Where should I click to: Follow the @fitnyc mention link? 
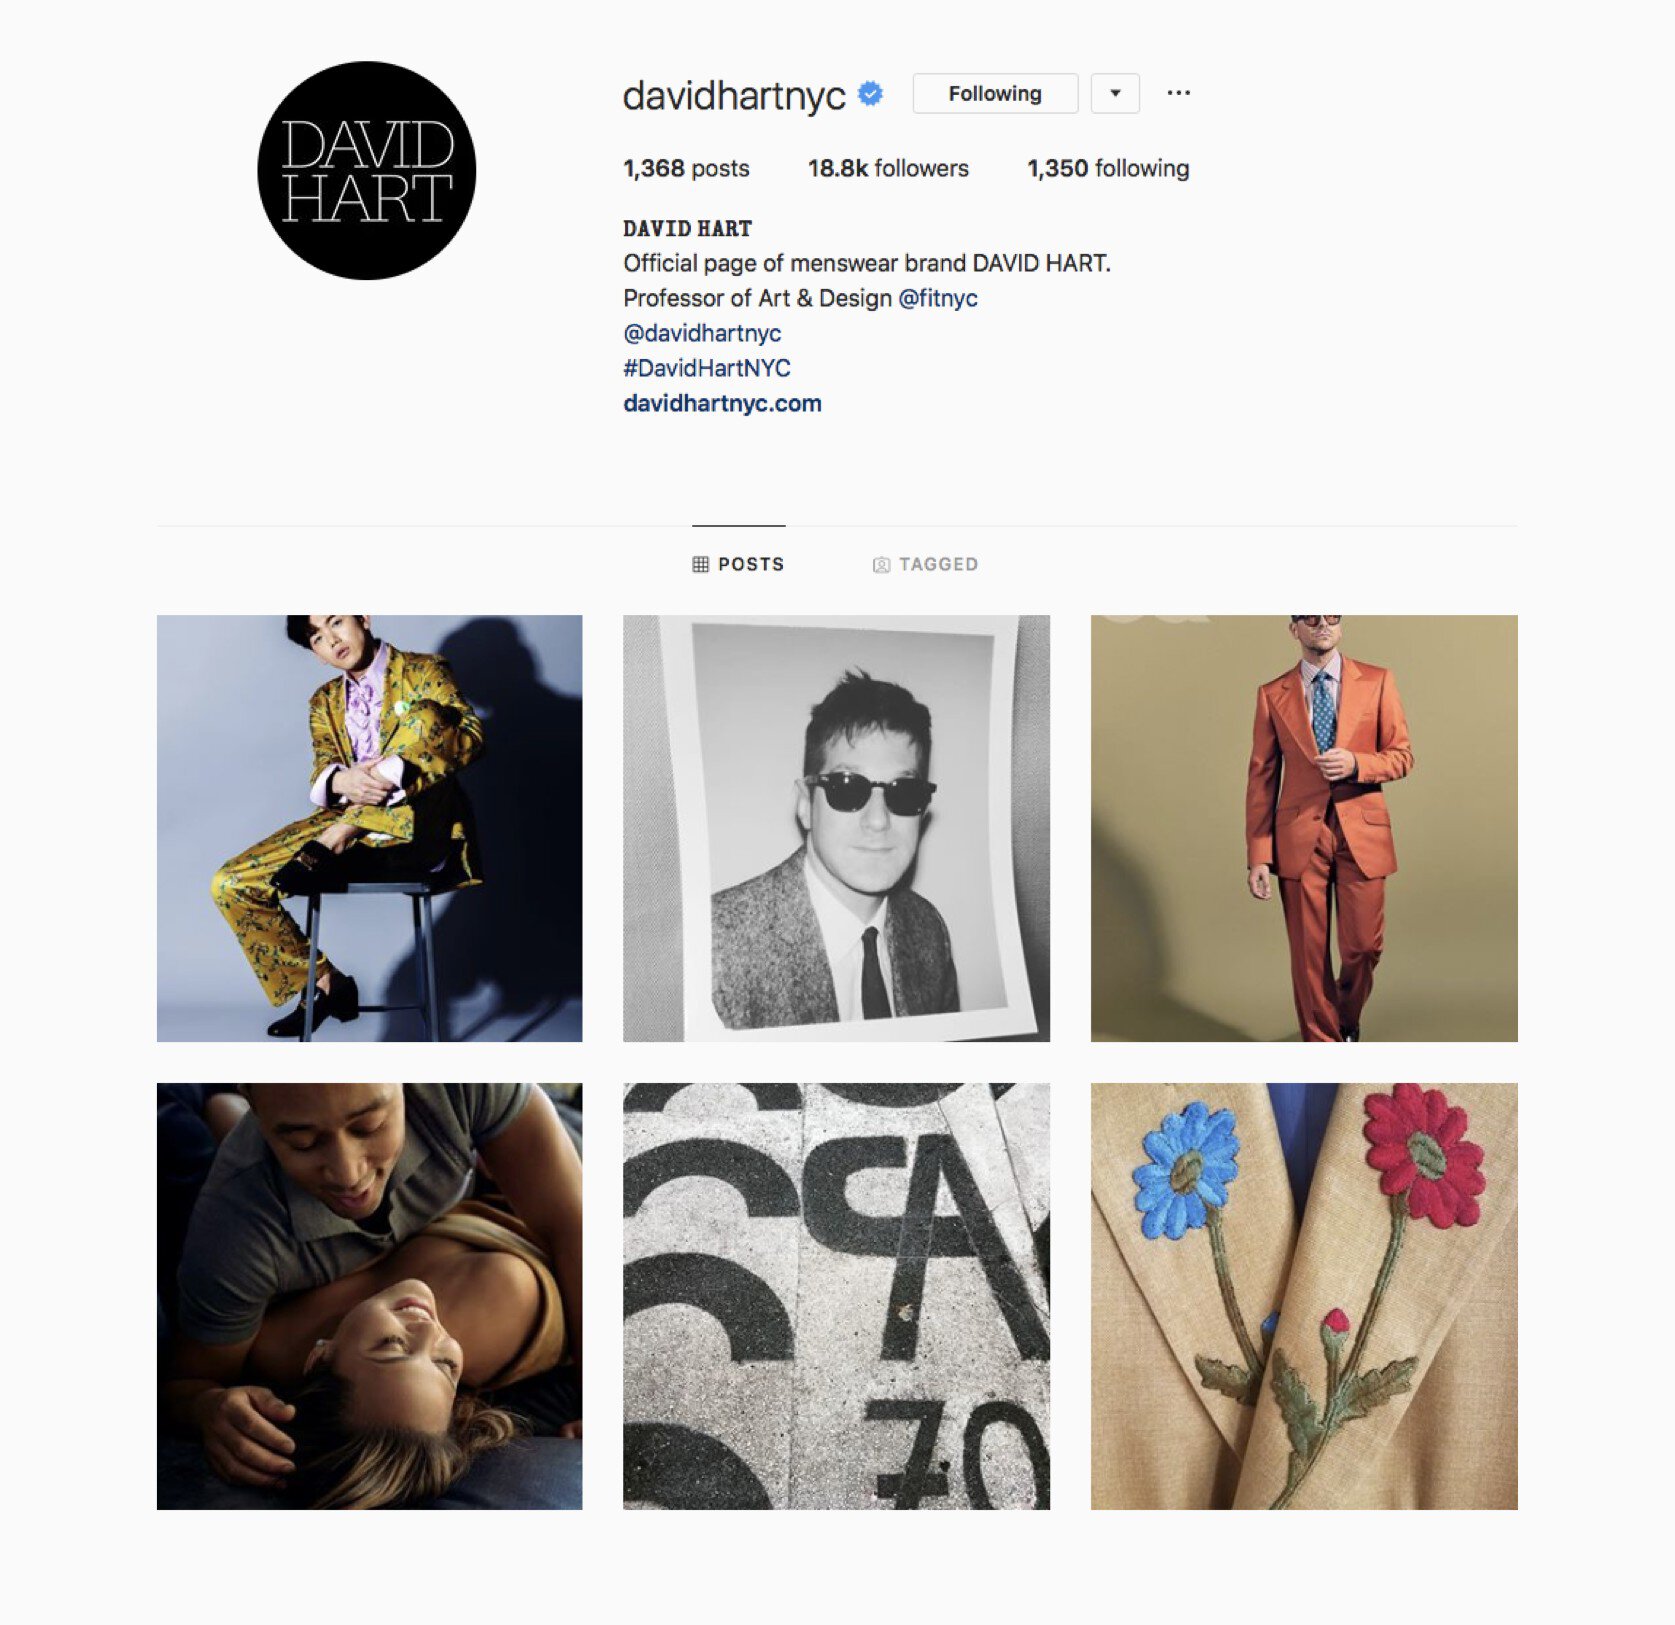pos(938,298)
